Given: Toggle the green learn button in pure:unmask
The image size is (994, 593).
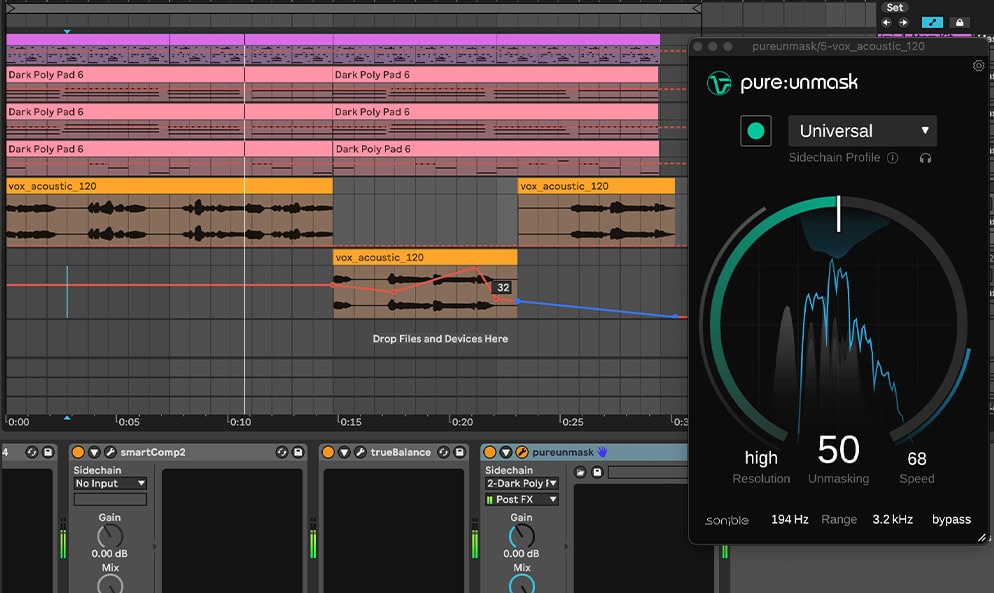Looking at the screenshot, I should (756, 131).
